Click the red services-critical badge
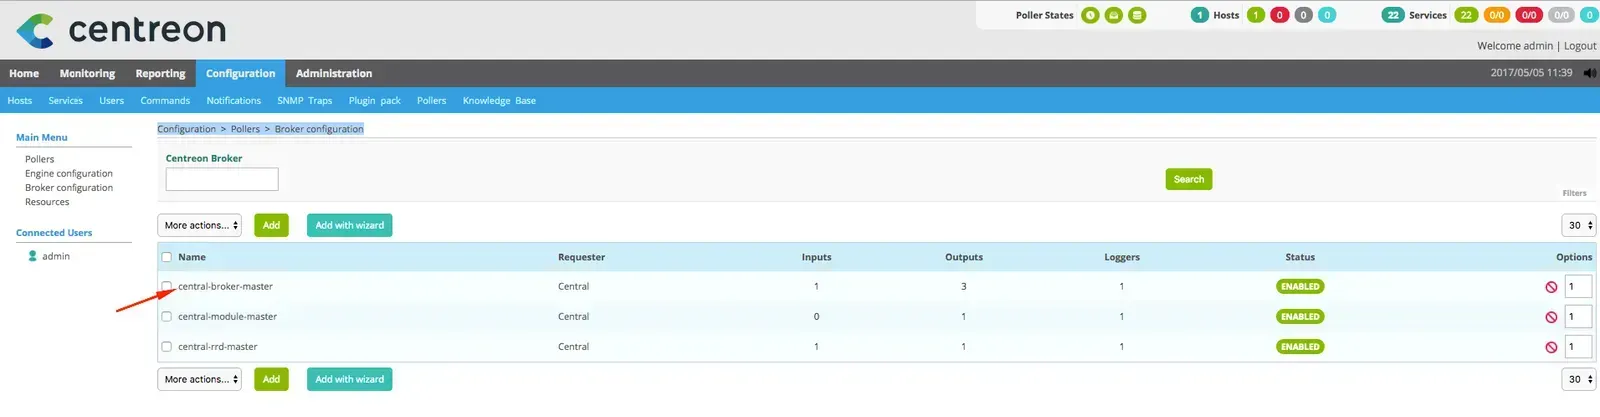1600x417 pixels. pos(1529,15)
